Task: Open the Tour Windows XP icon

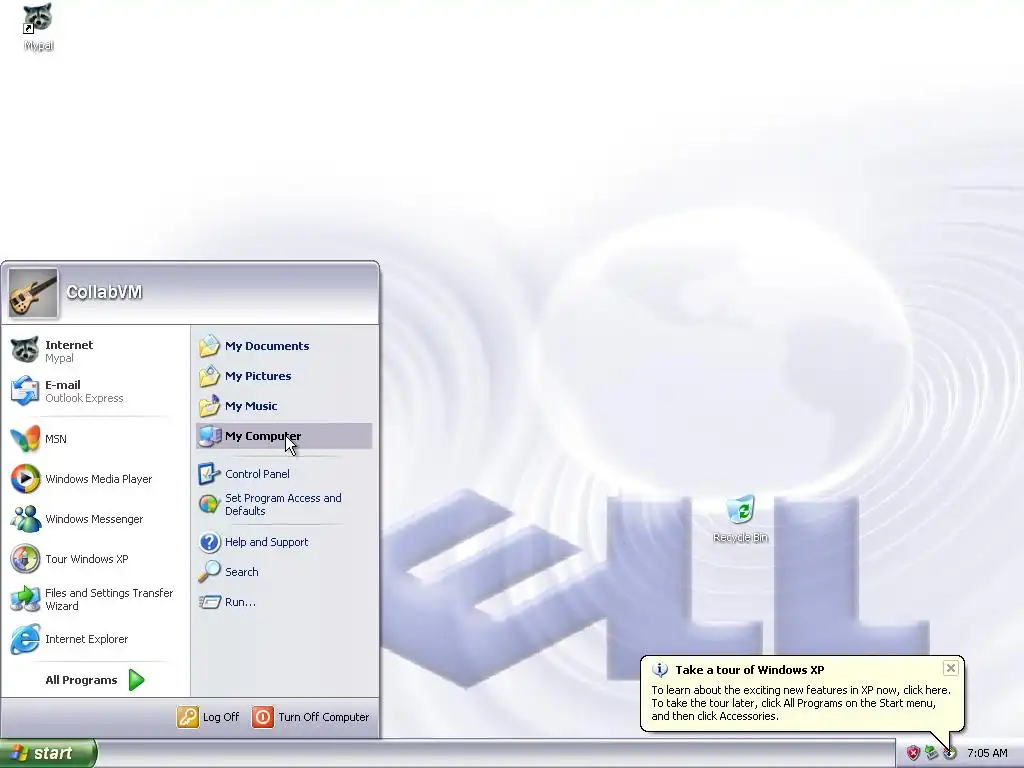Action: pos(25,559)
